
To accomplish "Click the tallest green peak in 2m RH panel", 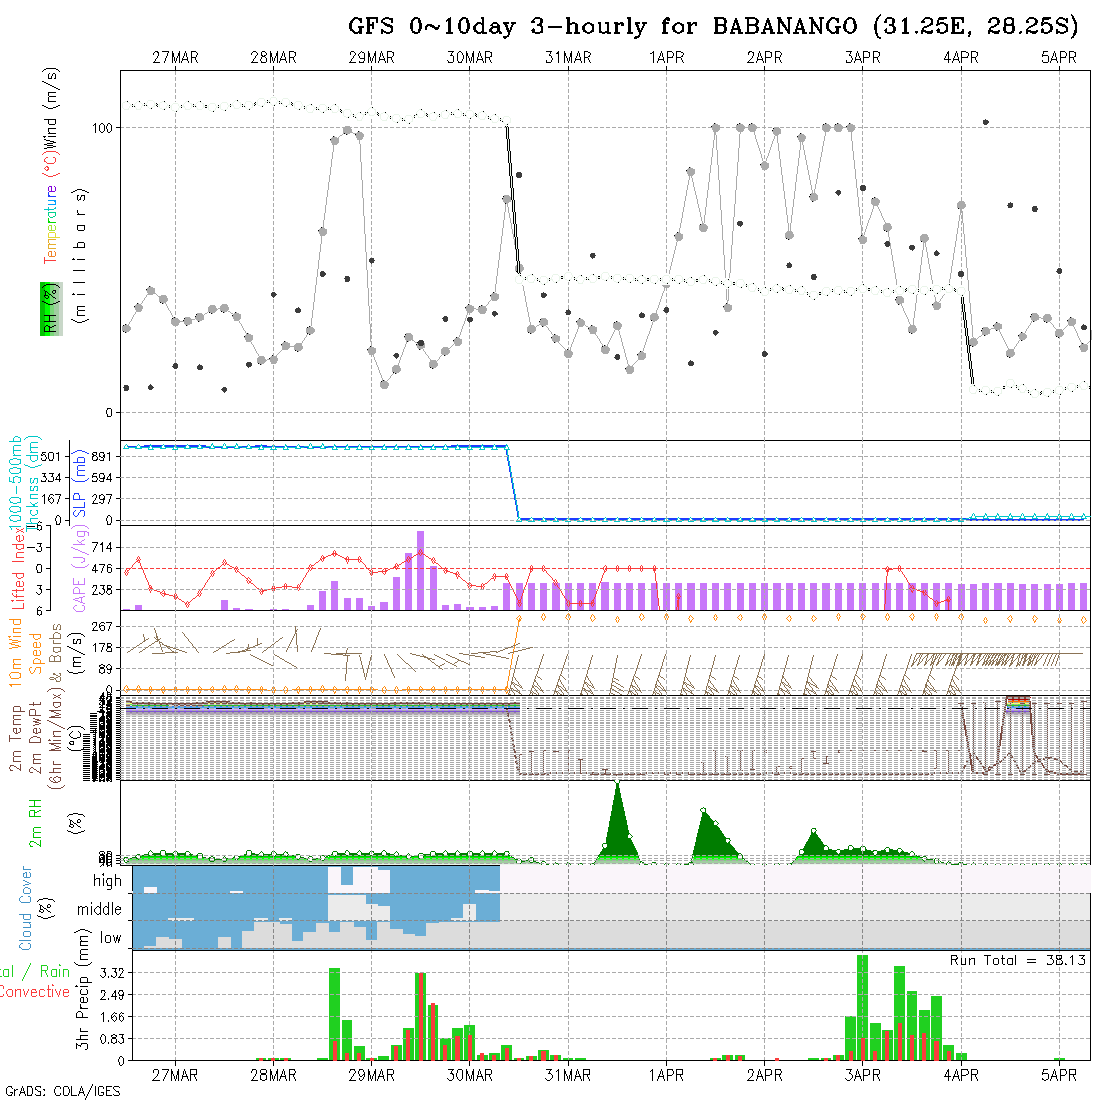I will 617,790.
